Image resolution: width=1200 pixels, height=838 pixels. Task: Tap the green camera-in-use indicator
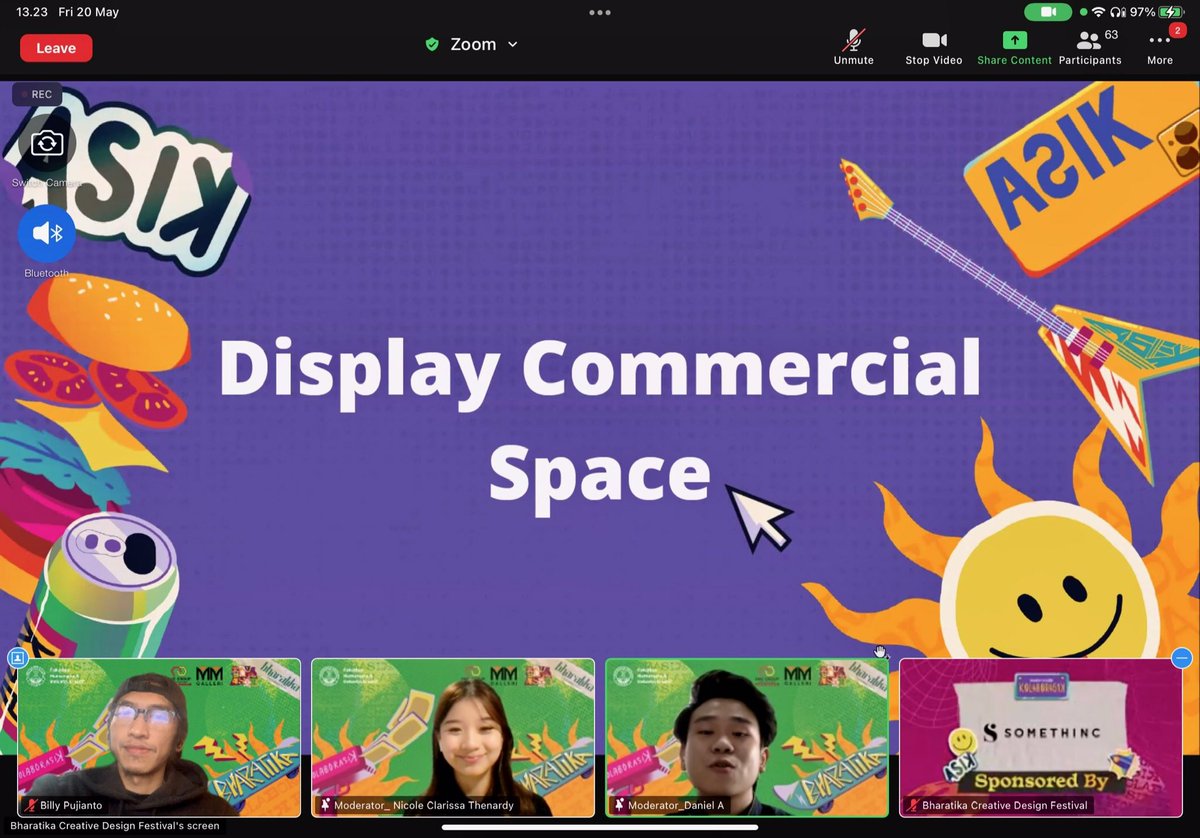pos(1048,12)
